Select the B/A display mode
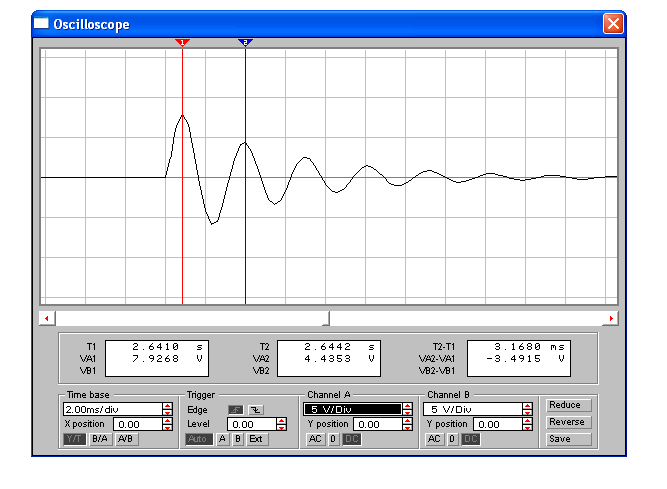The image size is (667, 489). click(x=100, y=439)
